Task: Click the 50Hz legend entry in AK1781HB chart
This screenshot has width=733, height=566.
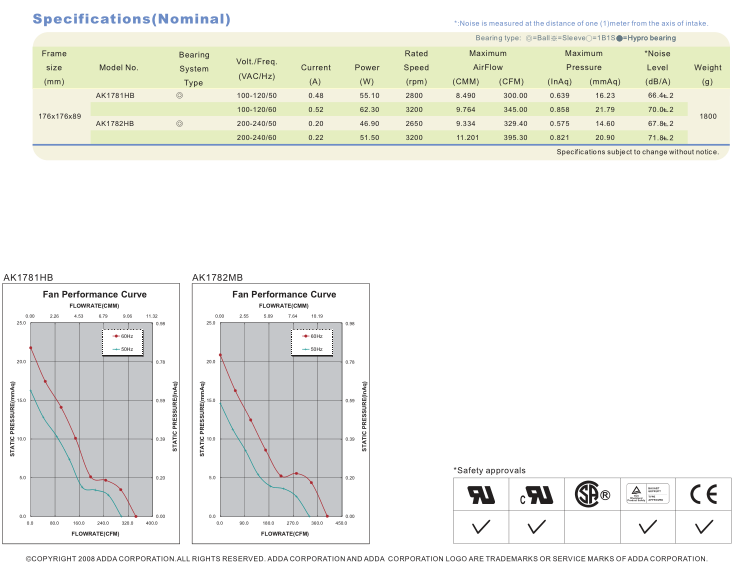Action: 123,349
